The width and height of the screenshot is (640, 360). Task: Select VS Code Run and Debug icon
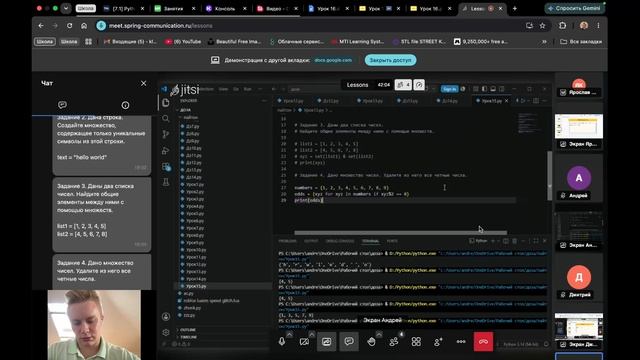tap(166, 151)
